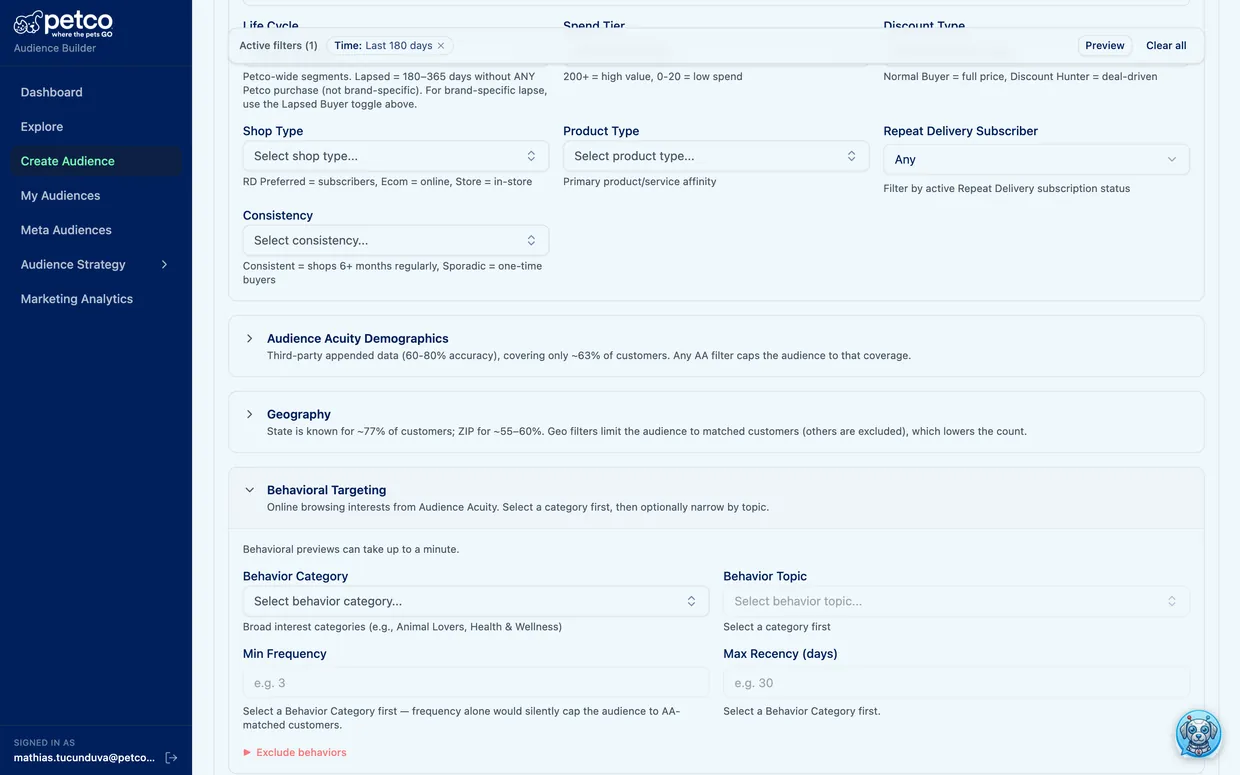The height and width of the screenshot is (775, 1240).
Task: Open My Audiences
Action: pos(61,196)
